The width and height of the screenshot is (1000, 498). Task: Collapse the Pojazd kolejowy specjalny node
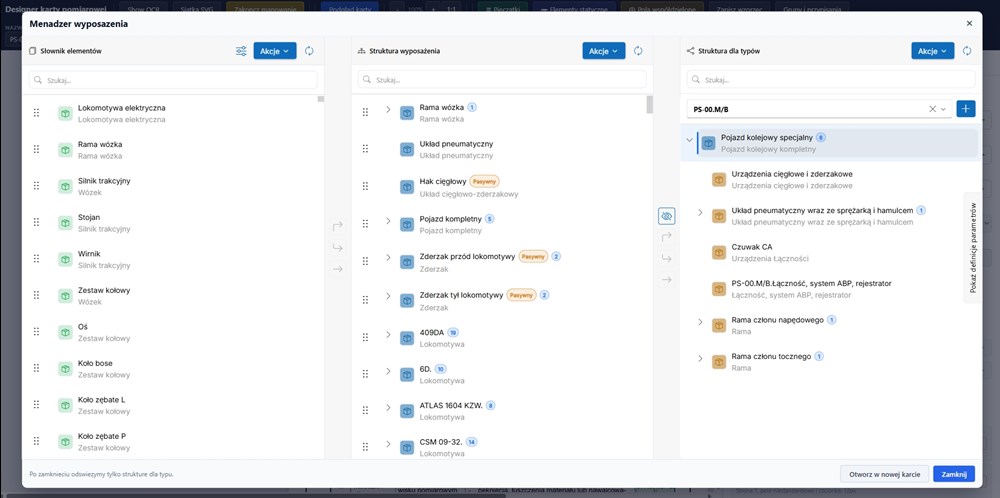(689, 142)
